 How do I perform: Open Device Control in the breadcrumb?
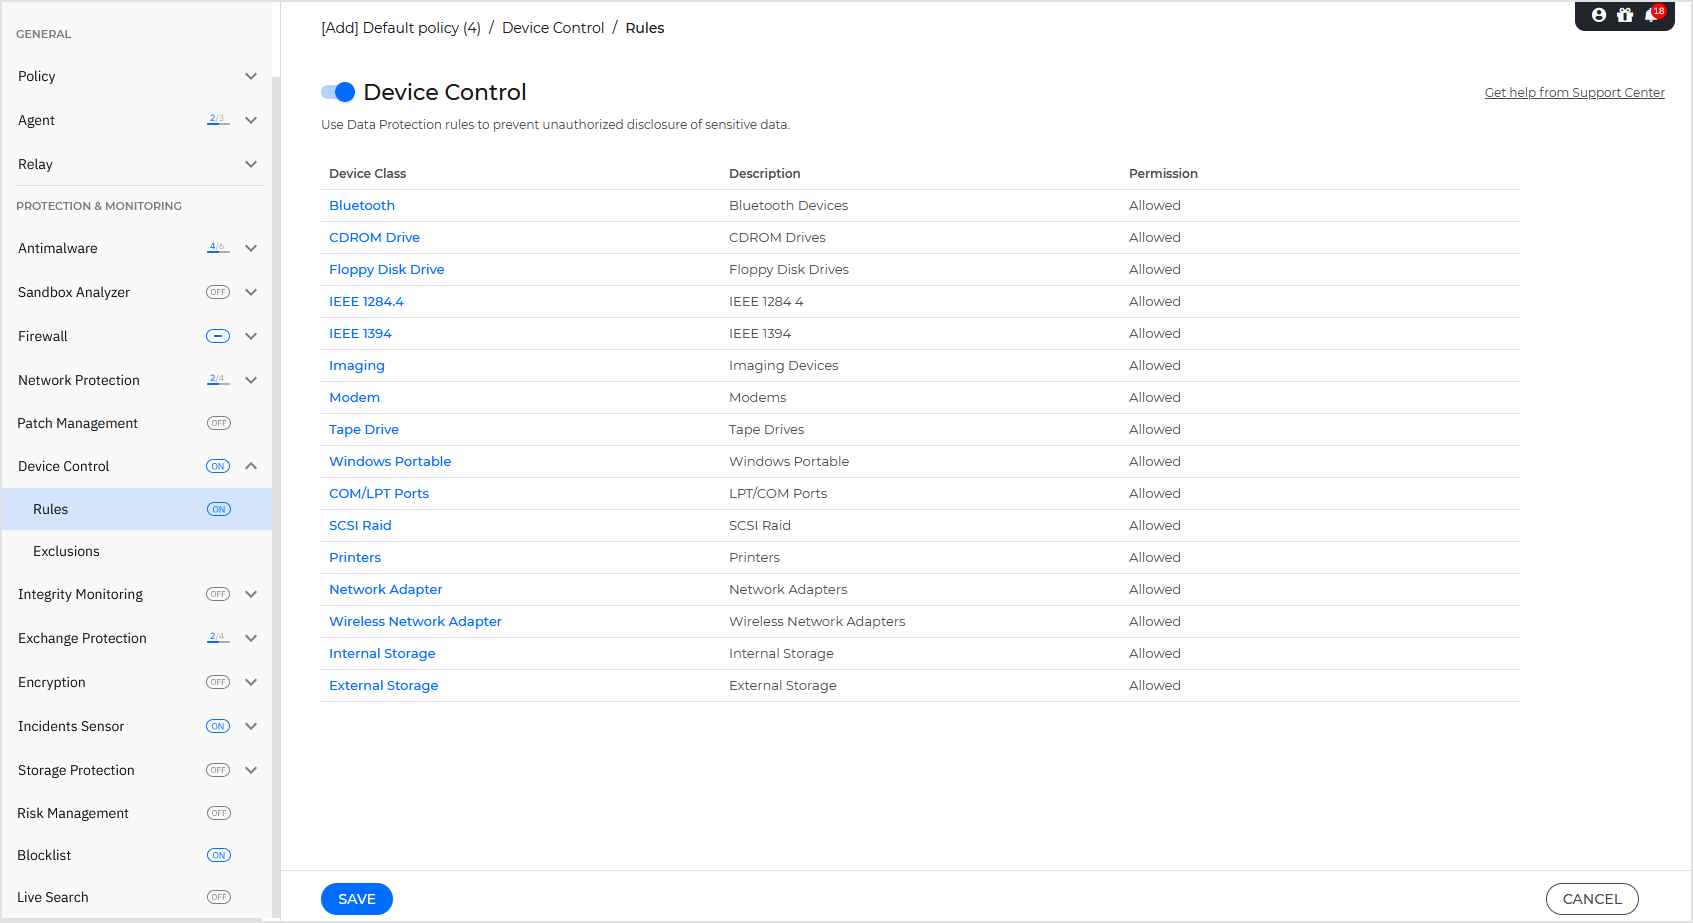point(552,27)
